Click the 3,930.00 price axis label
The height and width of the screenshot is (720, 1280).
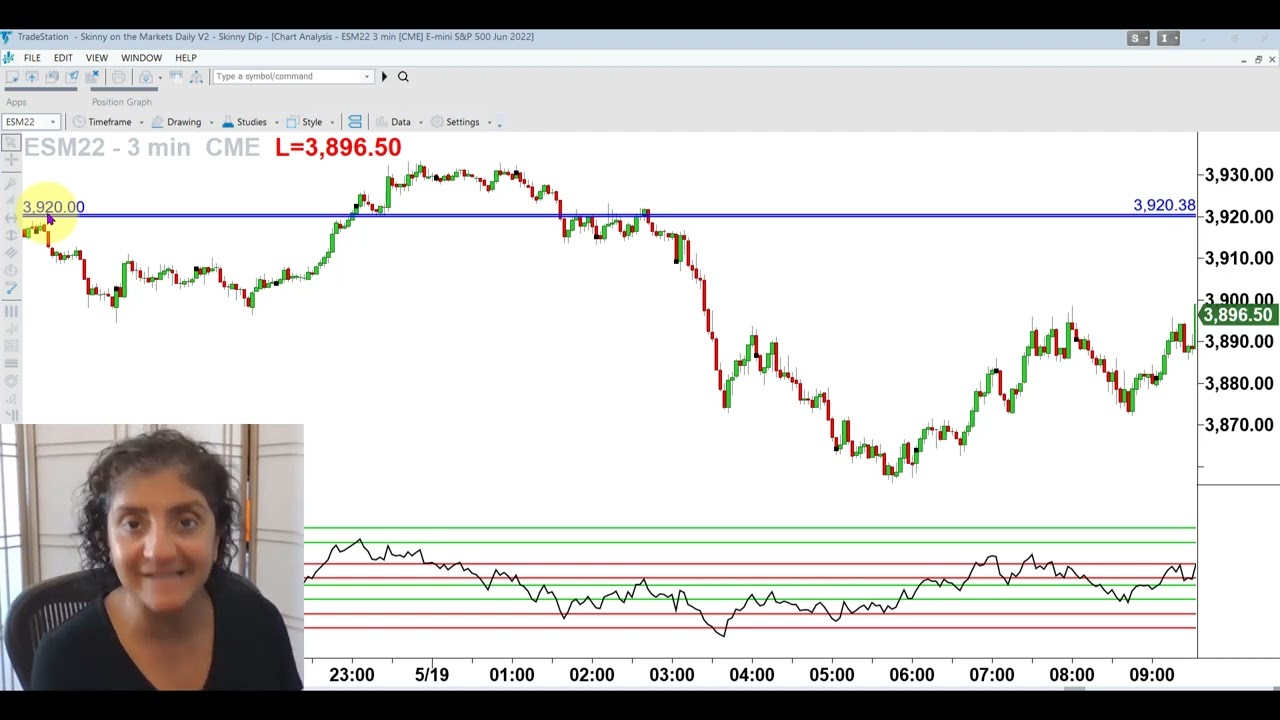click(x=1239, y=175)
